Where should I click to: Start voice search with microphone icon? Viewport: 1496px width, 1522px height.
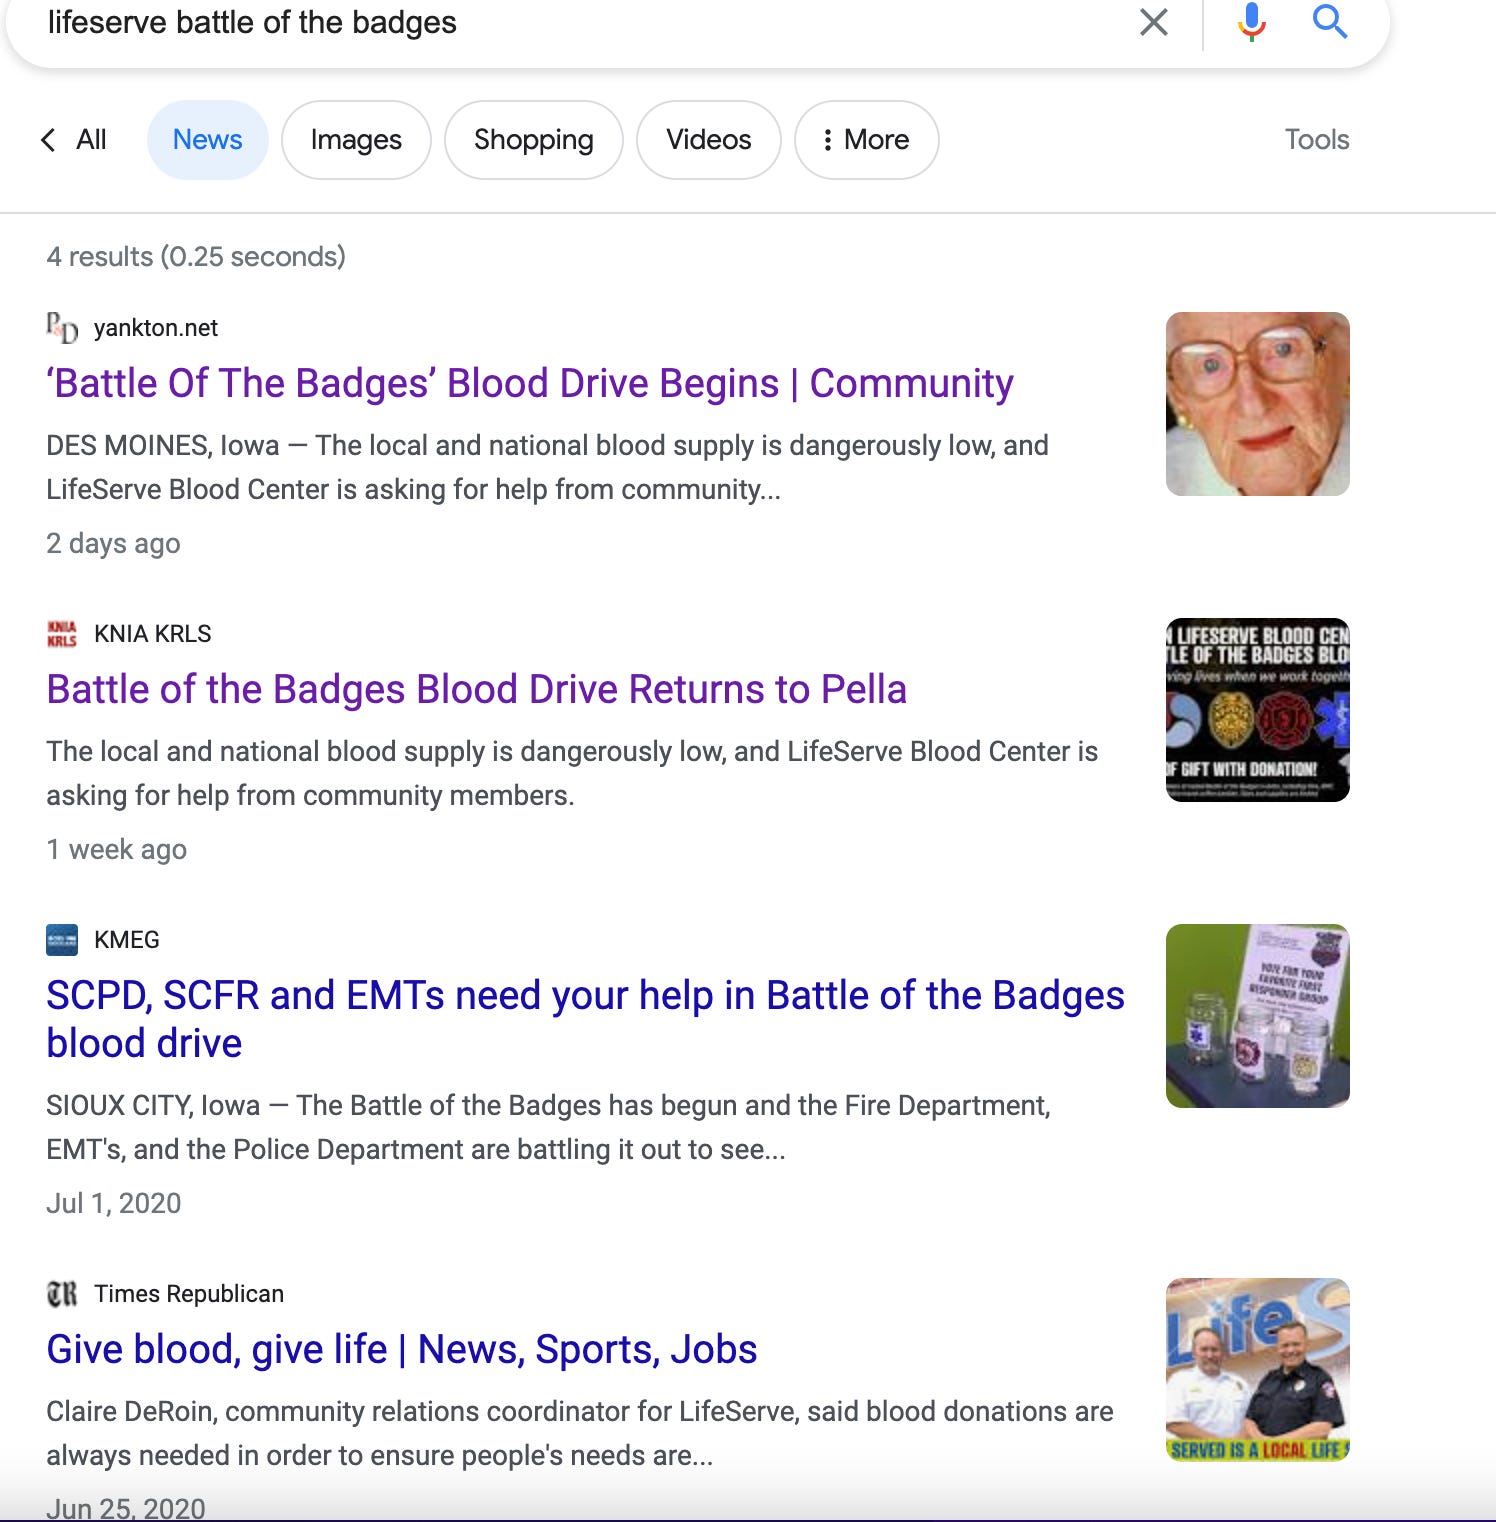(x=1251, y=21)
